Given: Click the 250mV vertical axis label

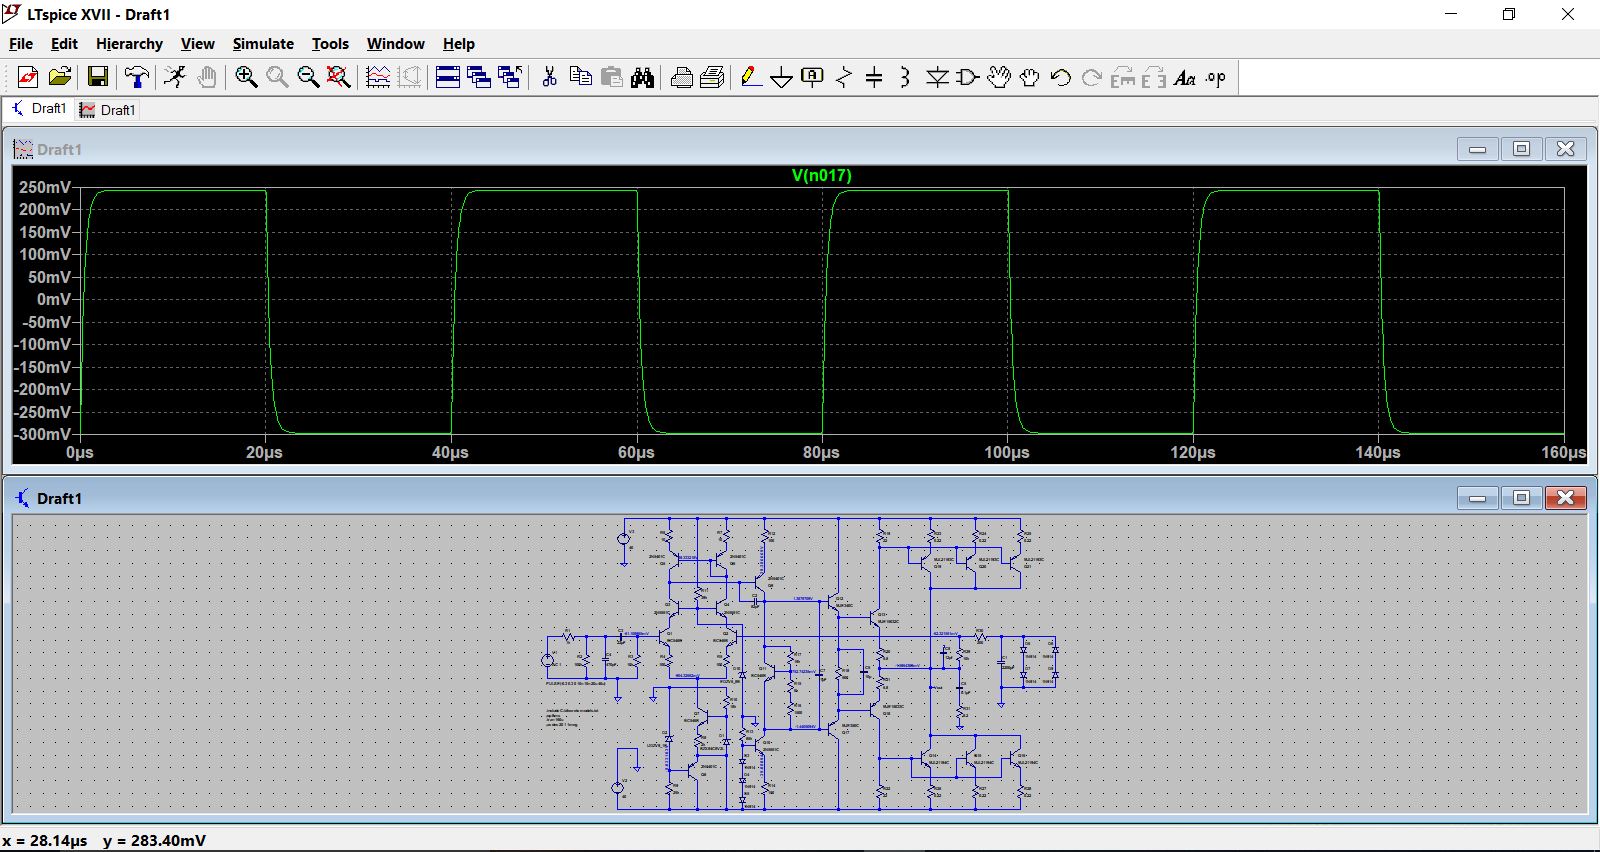Looking at the screenshot, I should (x=45, y=187).
